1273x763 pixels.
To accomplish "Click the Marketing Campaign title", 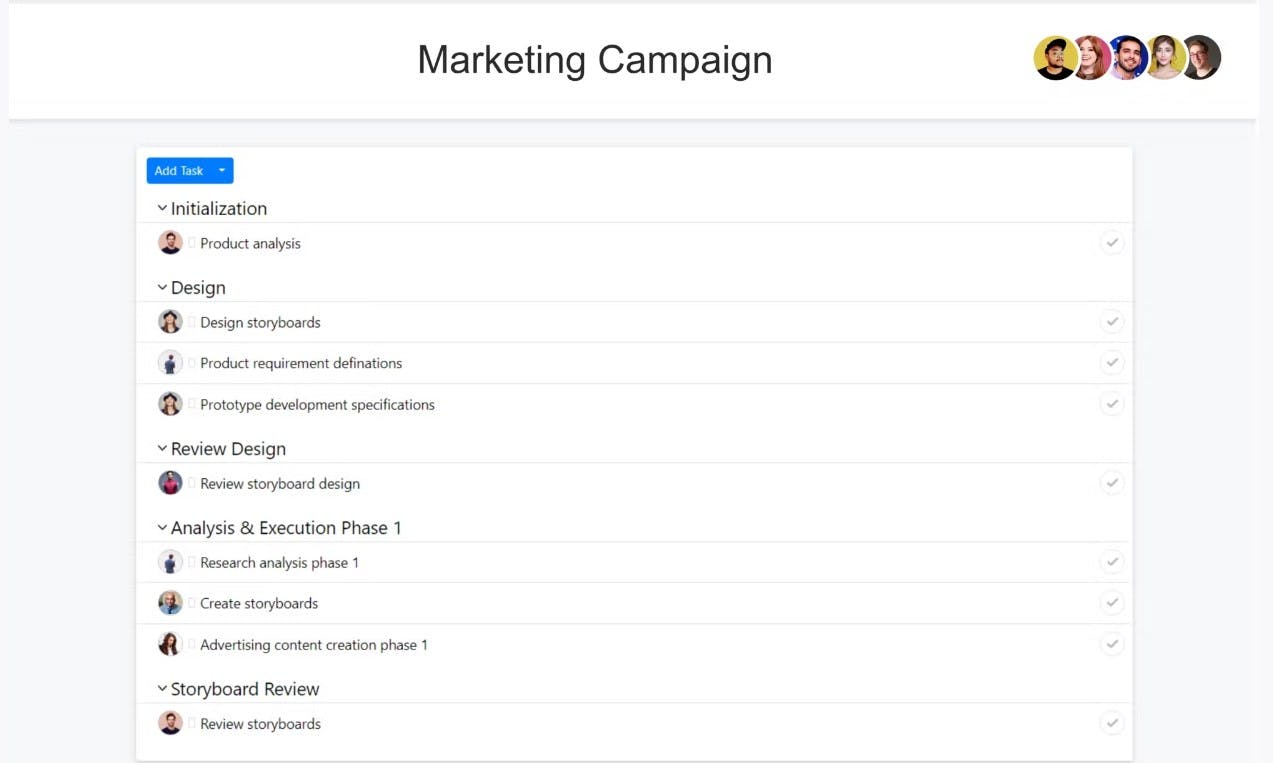I will pos(594,60).
